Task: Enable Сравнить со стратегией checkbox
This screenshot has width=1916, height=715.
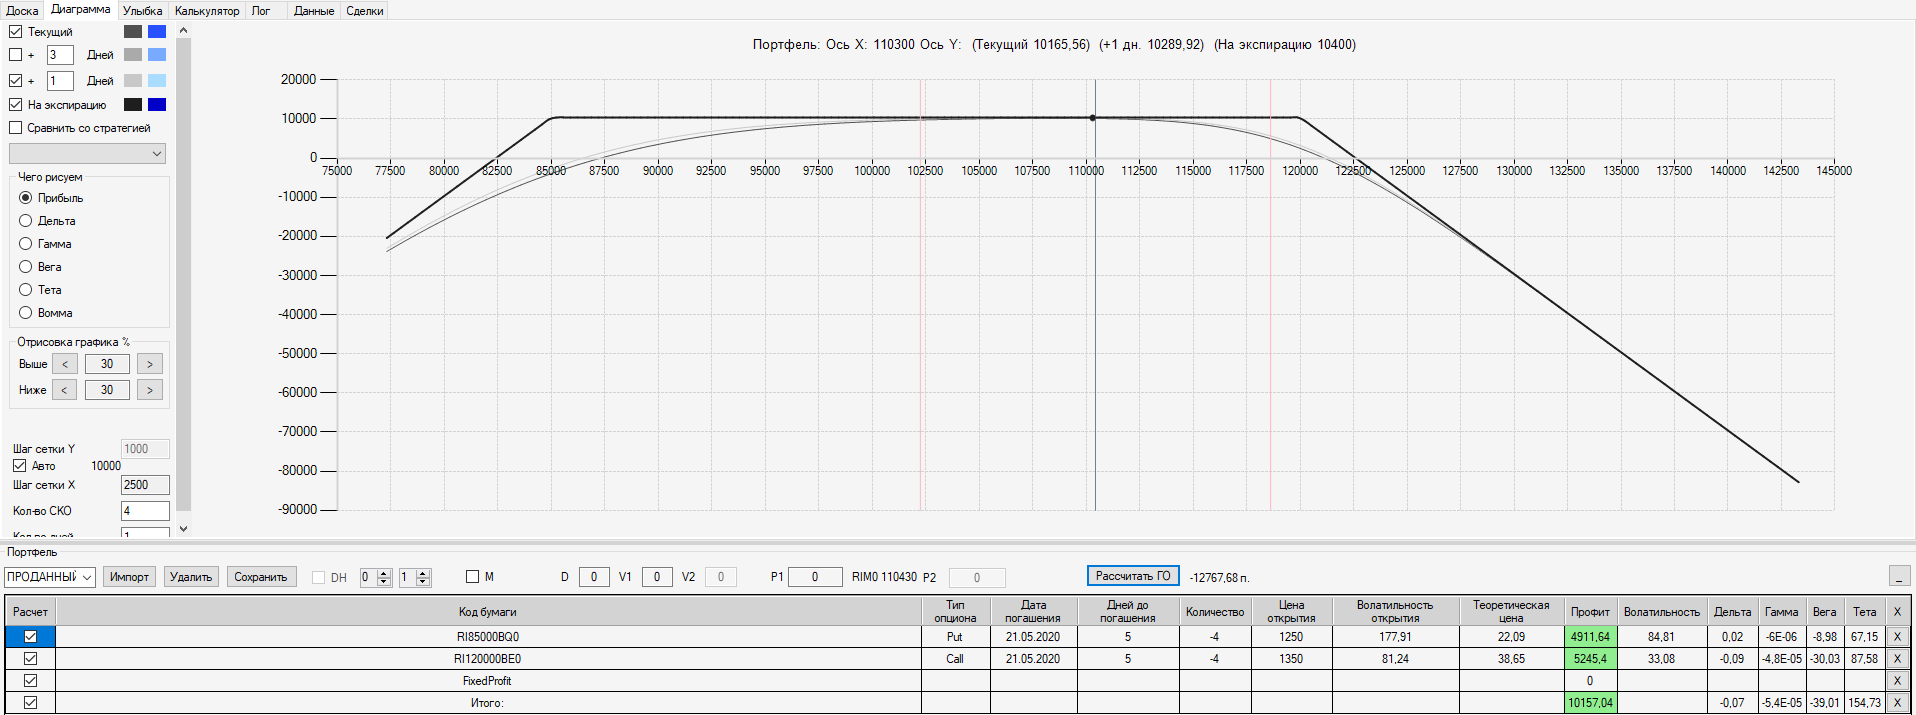Action: pyautogui.click(x=15, y=128)
